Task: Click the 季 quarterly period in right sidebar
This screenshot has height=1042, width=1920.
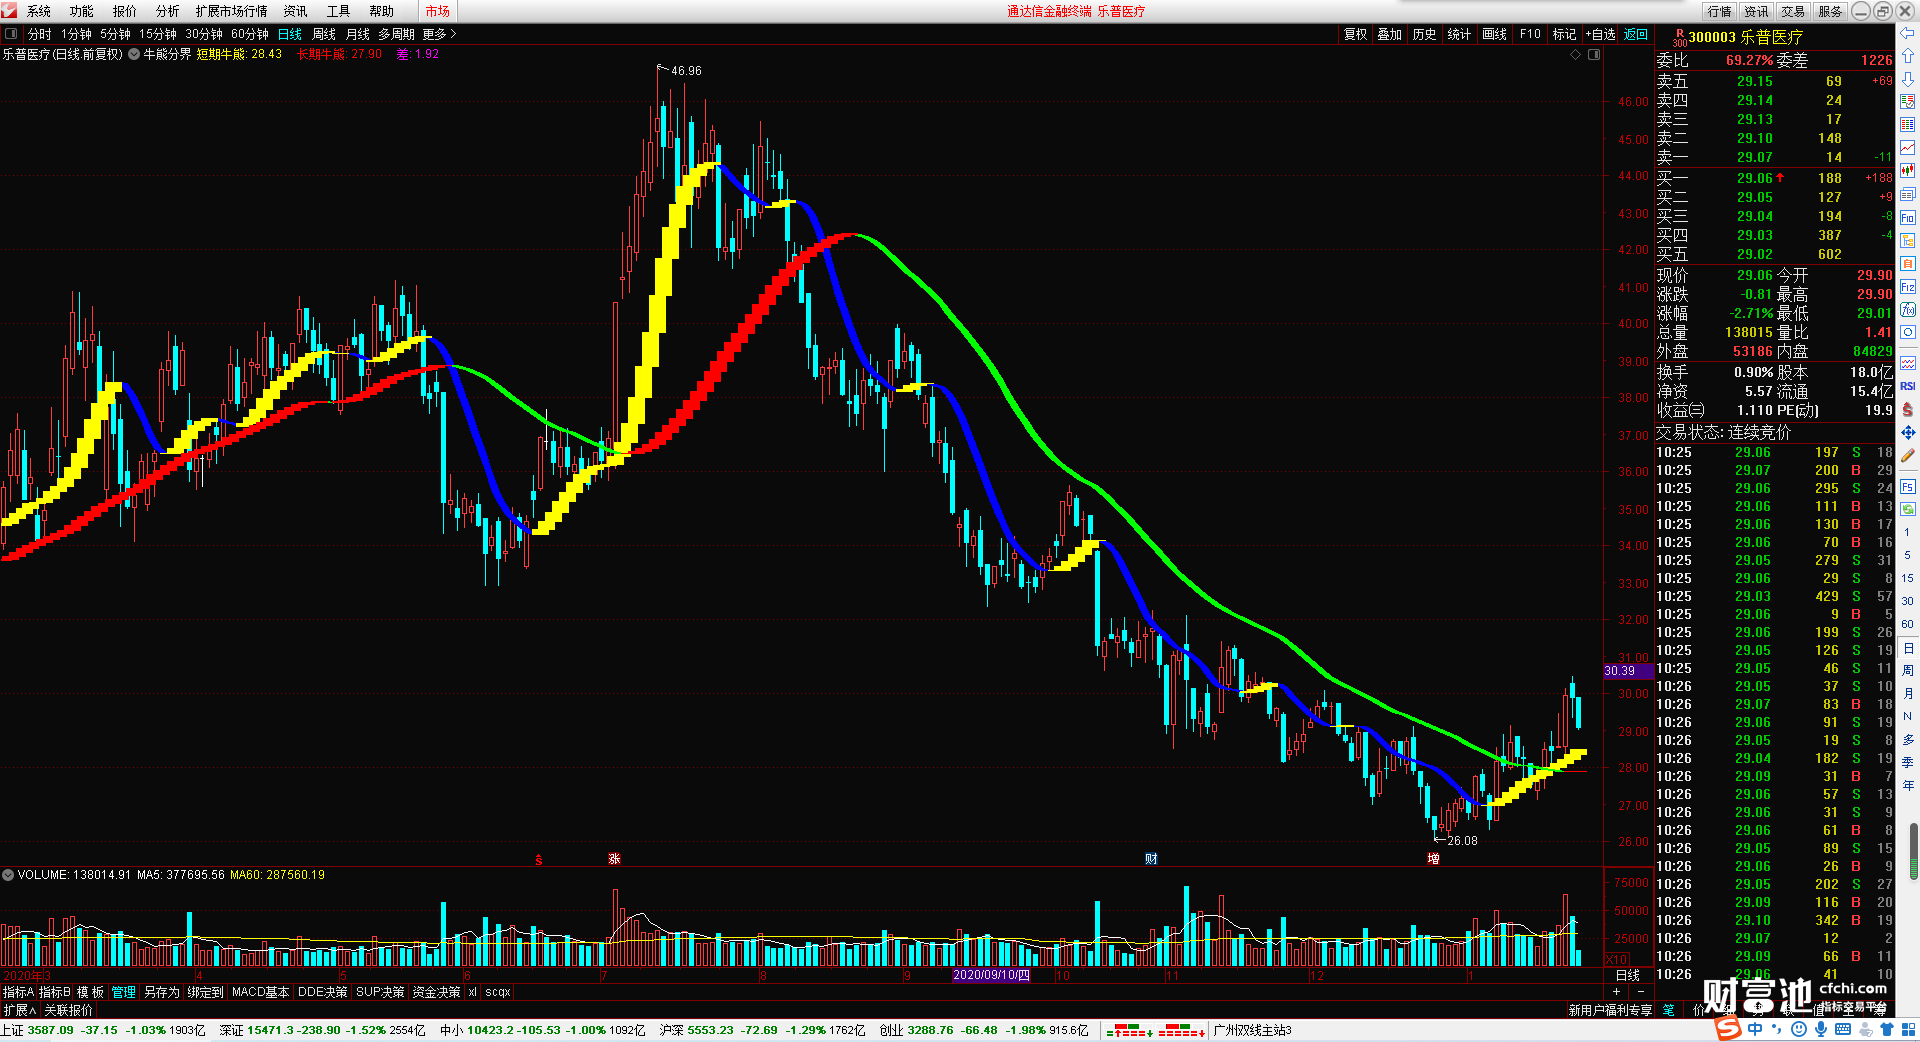Action: (x=1907, y=762)
